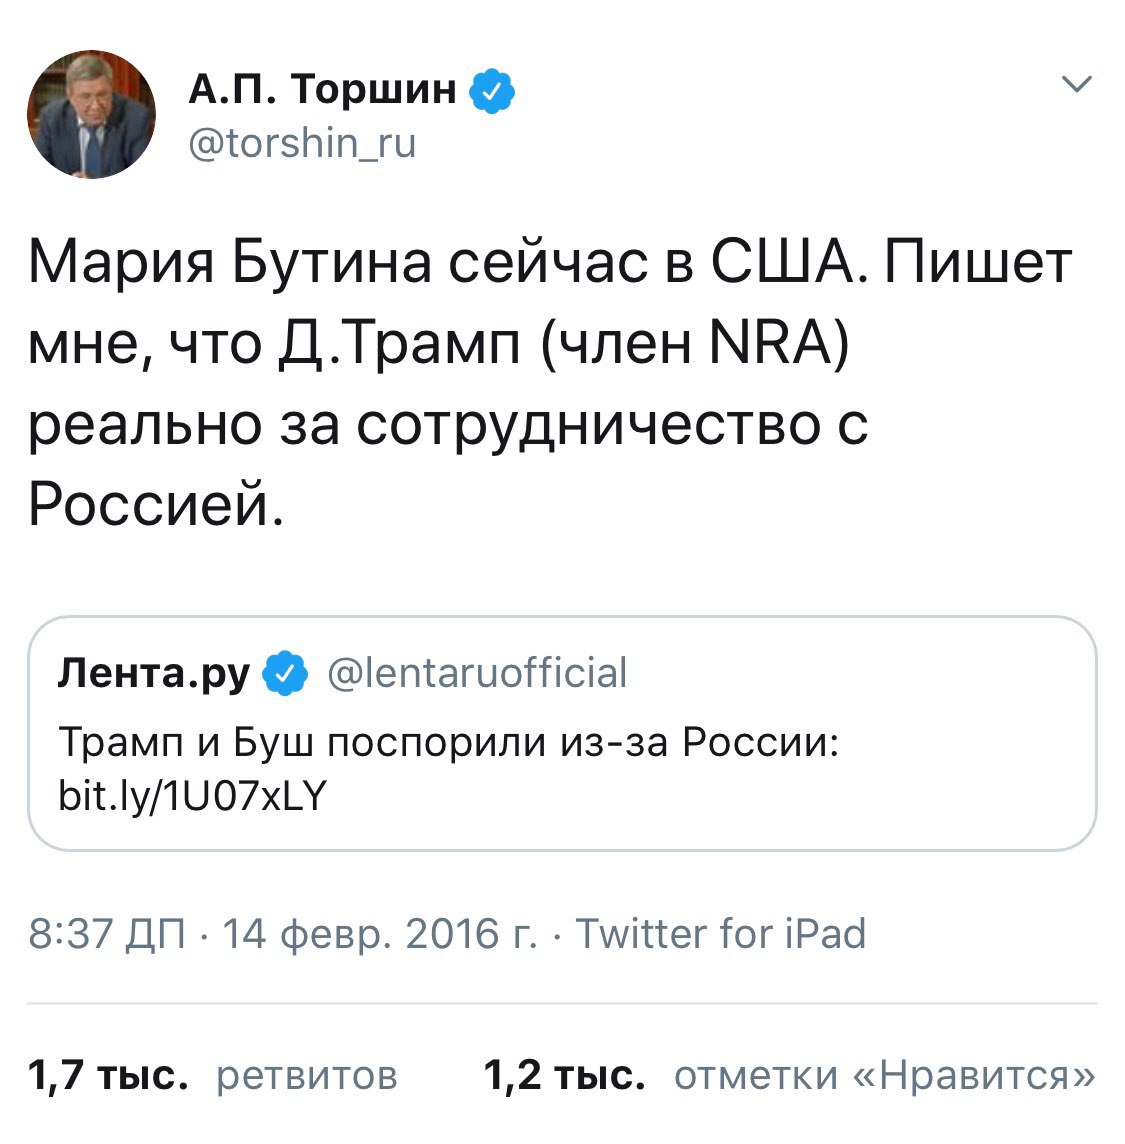This screenshot has height=1144, width=1125.
Task: Open the отметки «Нравится» list label
Action: (885, 1075)
